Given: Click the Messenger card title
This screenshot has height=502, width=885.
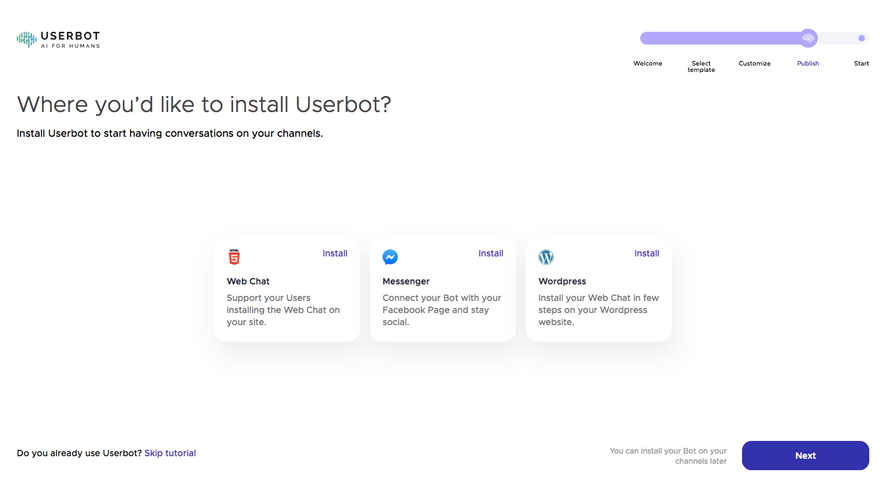Looking at the screenshot, I should [x=406, y=281].
